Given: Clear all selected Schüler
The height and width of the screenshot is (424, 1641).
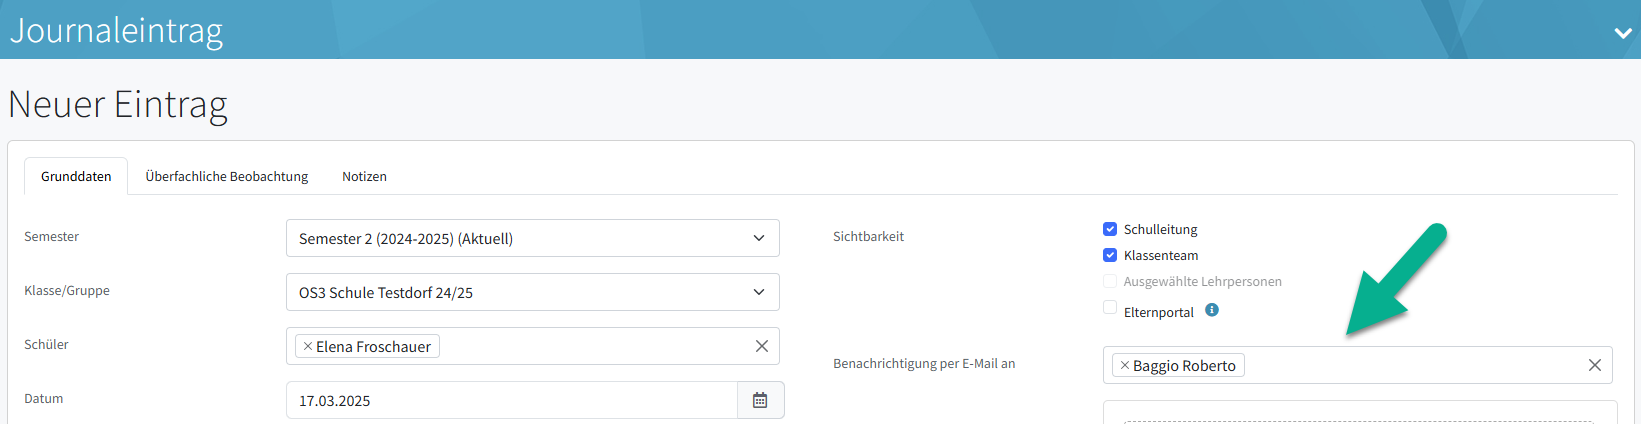Looking at the screenshot, I should click(x=762, y=346).
